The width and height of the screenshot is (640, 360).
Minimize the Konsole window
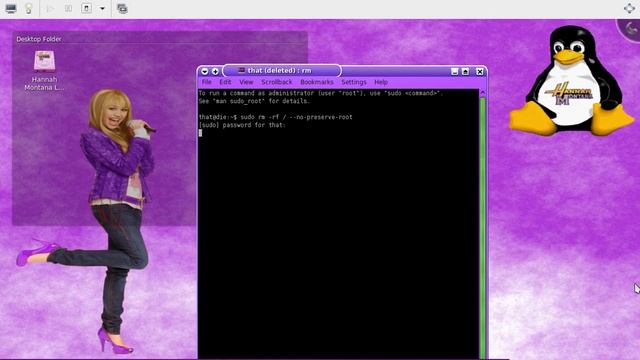pyautogui.click(x=454, y=71)
